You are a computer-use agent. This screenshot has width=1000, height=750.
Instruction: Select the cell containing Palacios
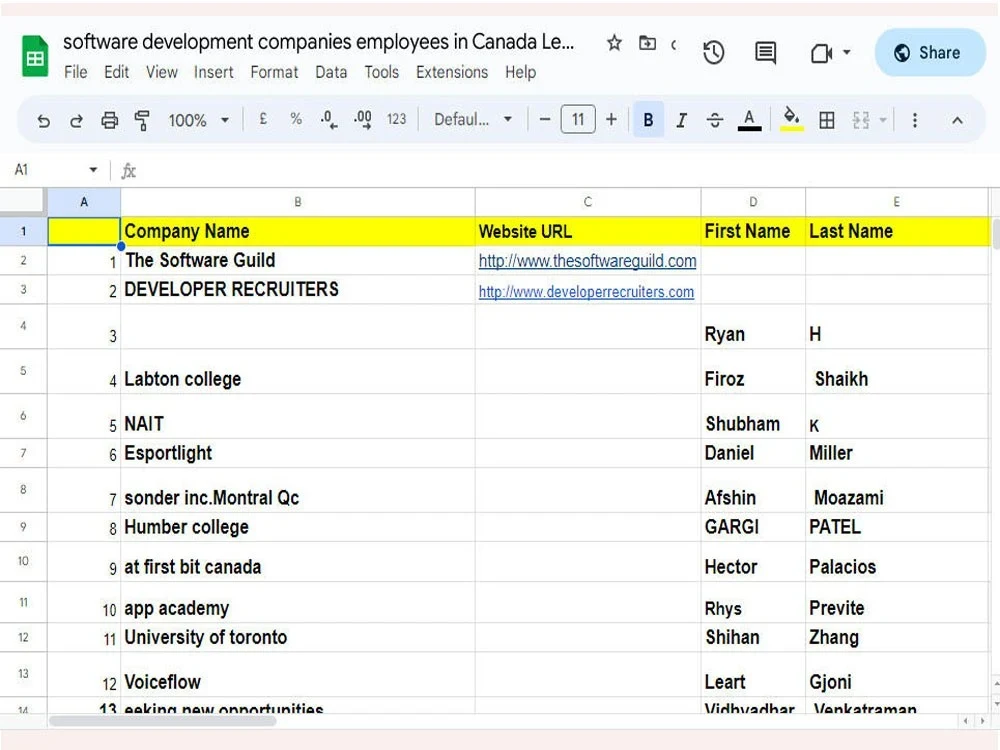[897, 562]
